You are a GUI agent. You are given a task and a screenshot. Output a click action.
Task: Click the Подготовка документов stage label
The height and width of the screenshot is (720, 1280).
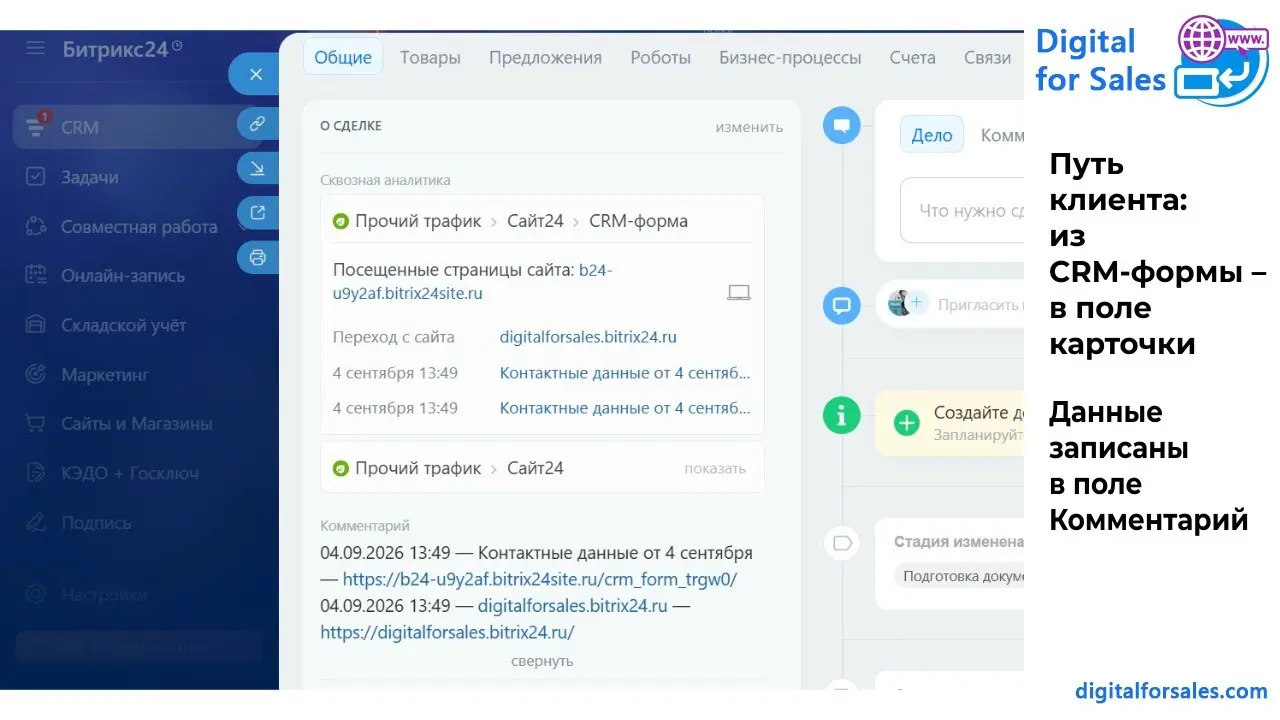(x=959, y=576)
